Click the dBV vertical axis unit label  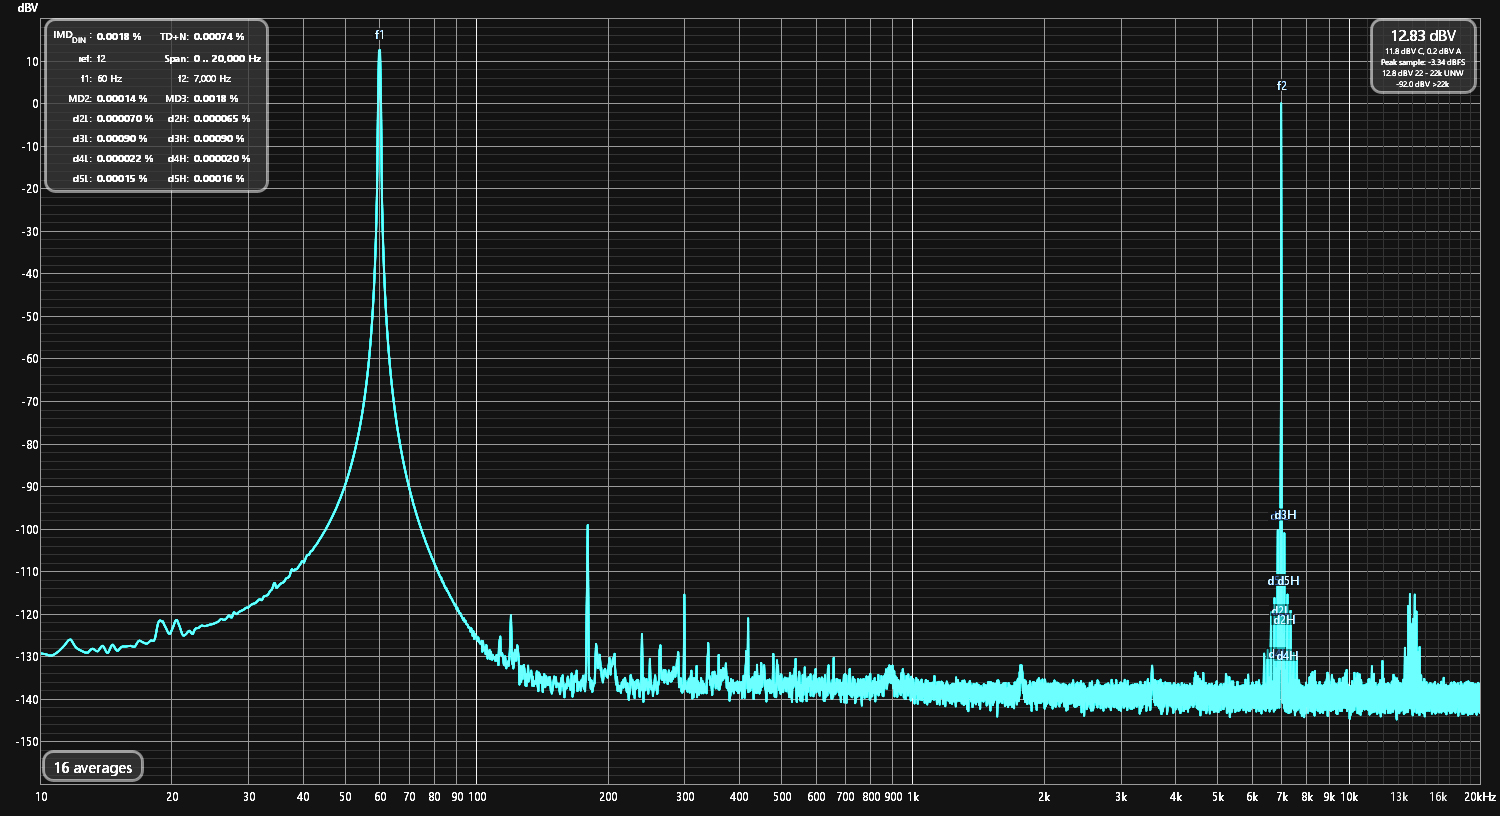tap(27, 8)
